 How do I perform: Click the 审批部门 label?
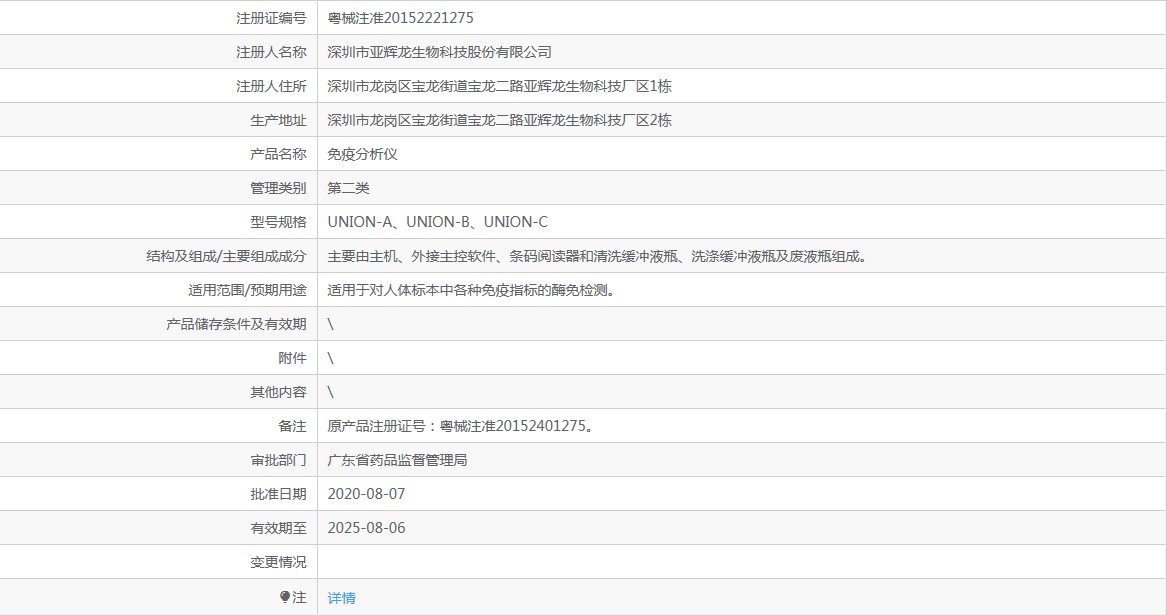[x=278, y=460]
